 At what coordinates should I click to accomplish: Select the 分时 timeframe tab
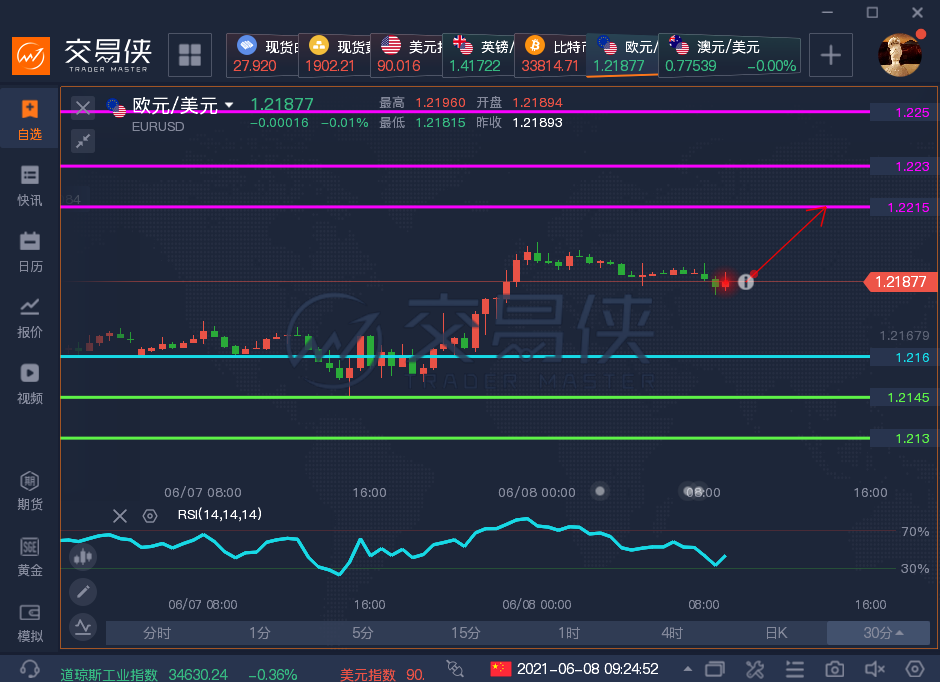(157, 633)
